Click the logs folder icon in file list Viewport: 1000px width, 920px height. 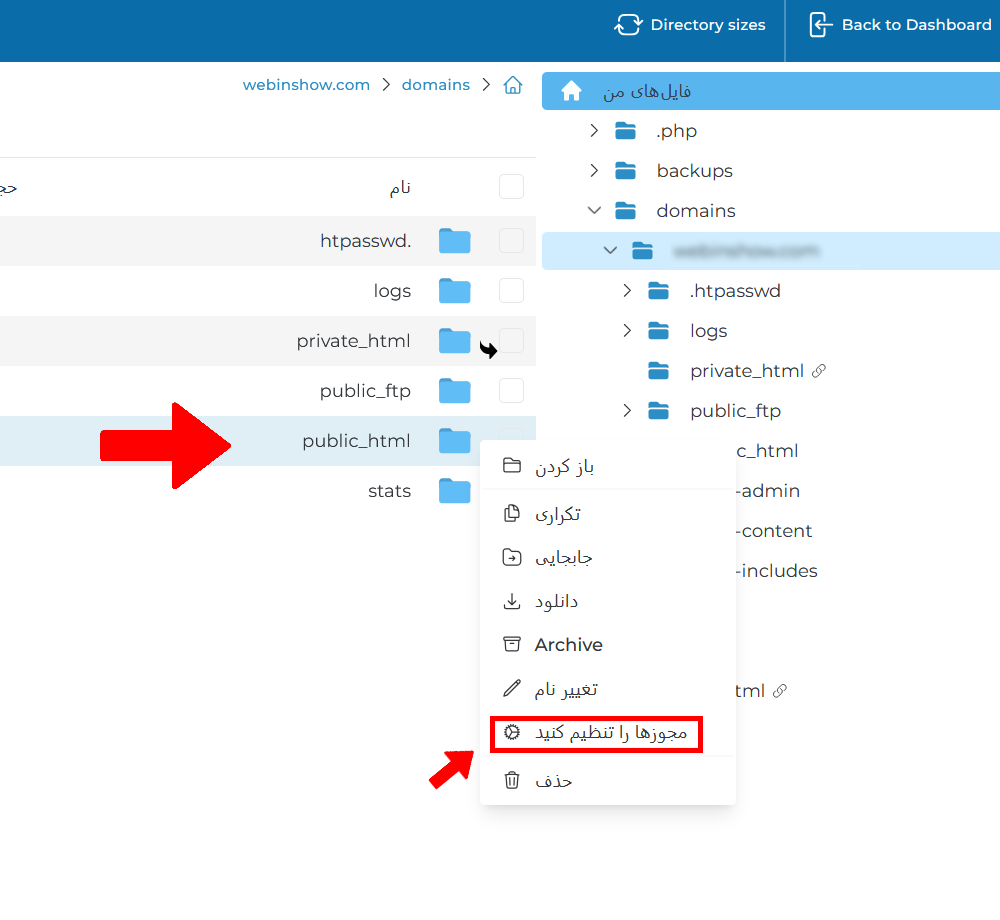454,291
